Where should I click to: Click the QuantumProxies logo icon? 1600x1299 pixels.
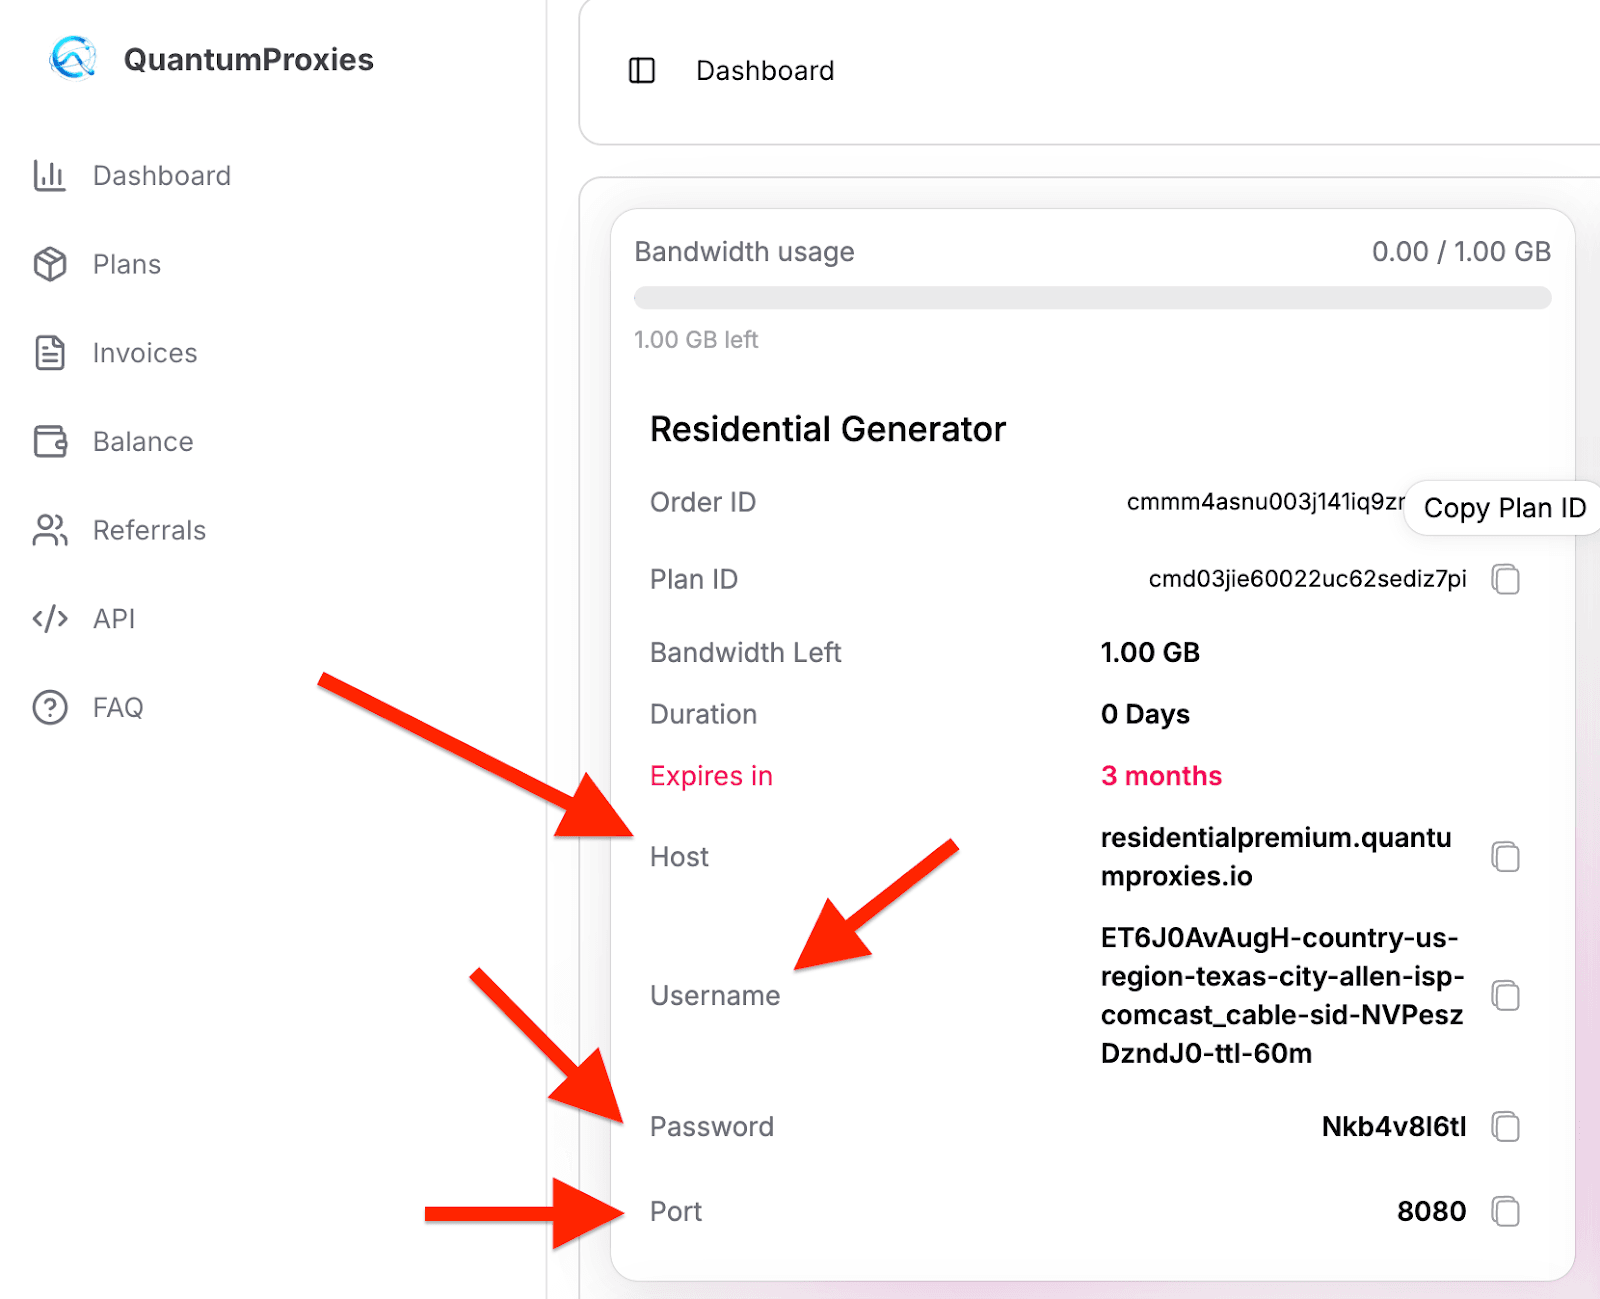73,58
